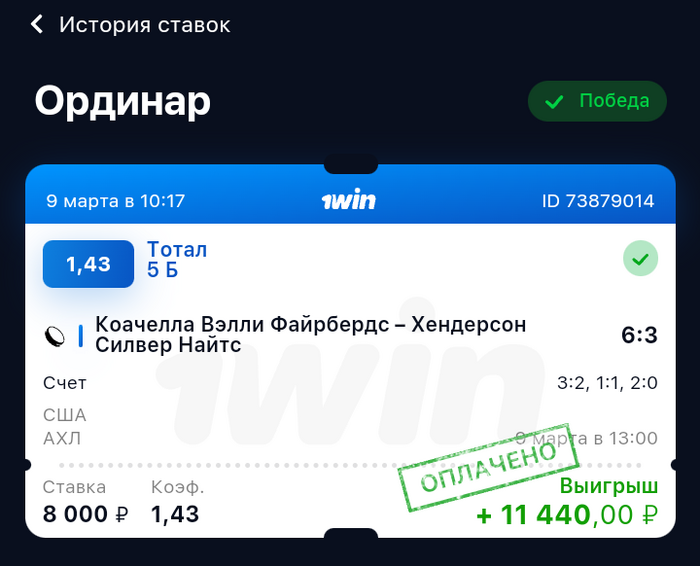The image size is (700, 566).
Task: Click the + 11 440,00 ₽ winnings amount
Action: pos(567,515)
